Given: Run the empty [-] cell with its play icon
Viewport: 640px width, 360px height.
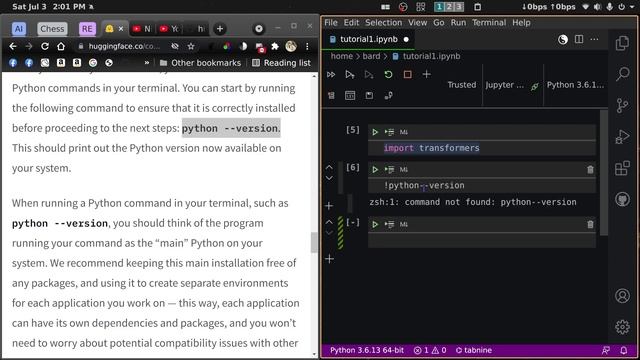Looking at the screenshot, I should [375, 224].
